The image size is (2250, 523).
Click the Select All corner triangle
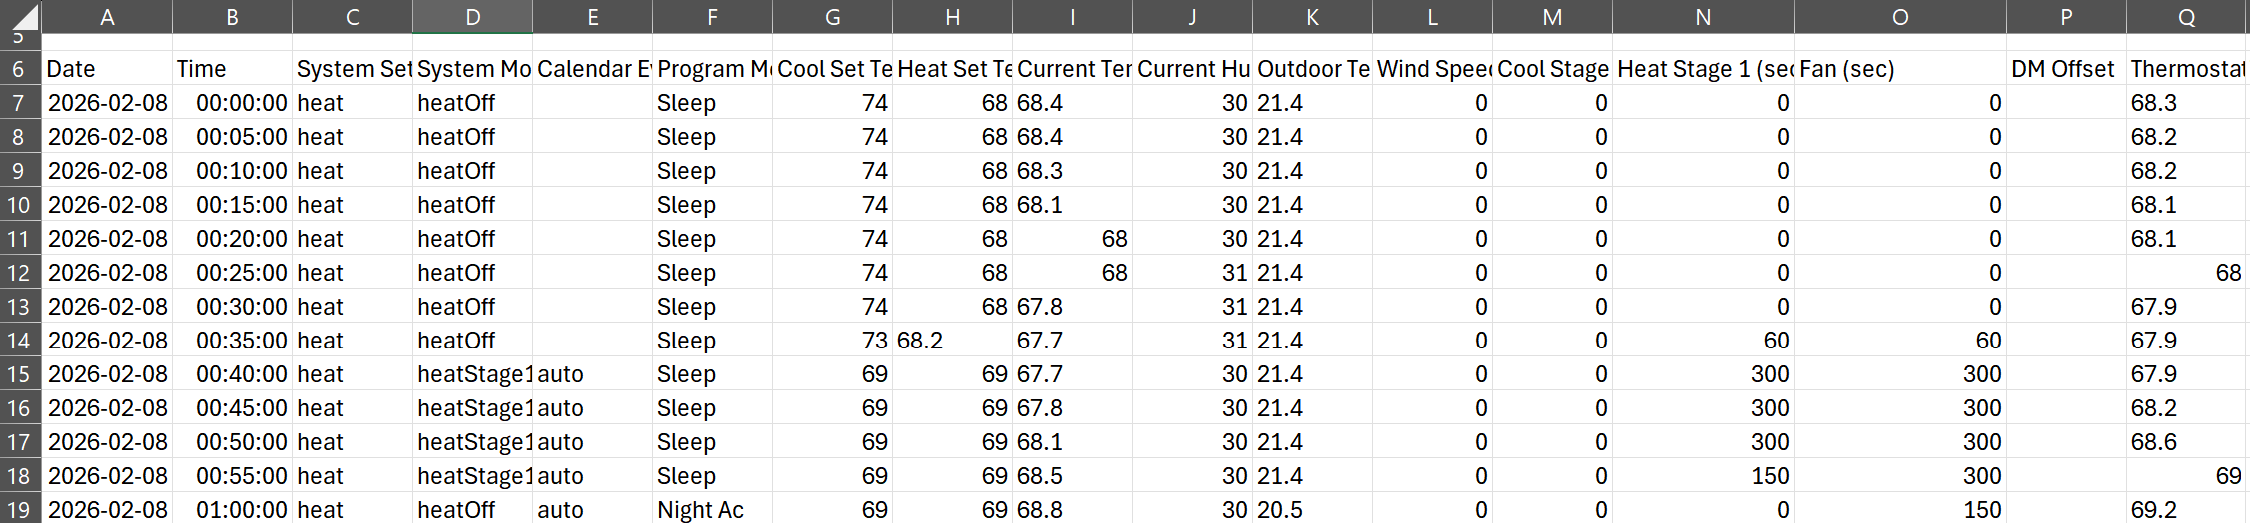coord(21,17)
